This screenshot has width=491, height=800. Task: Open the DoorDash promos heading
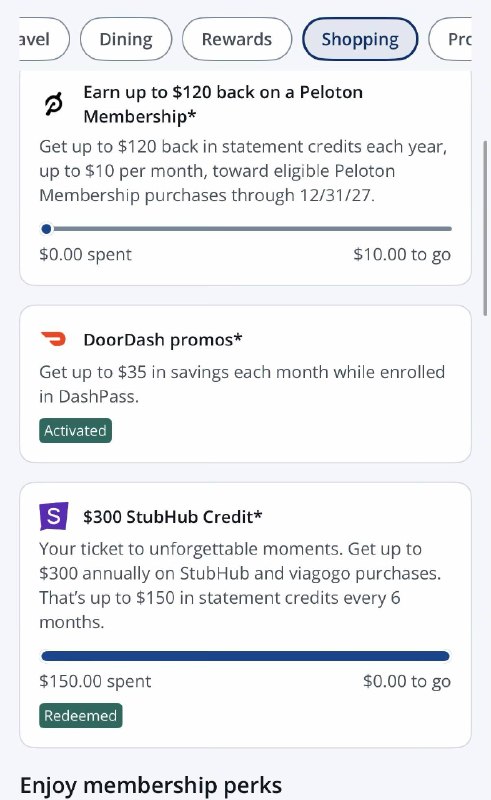[163, 340]
